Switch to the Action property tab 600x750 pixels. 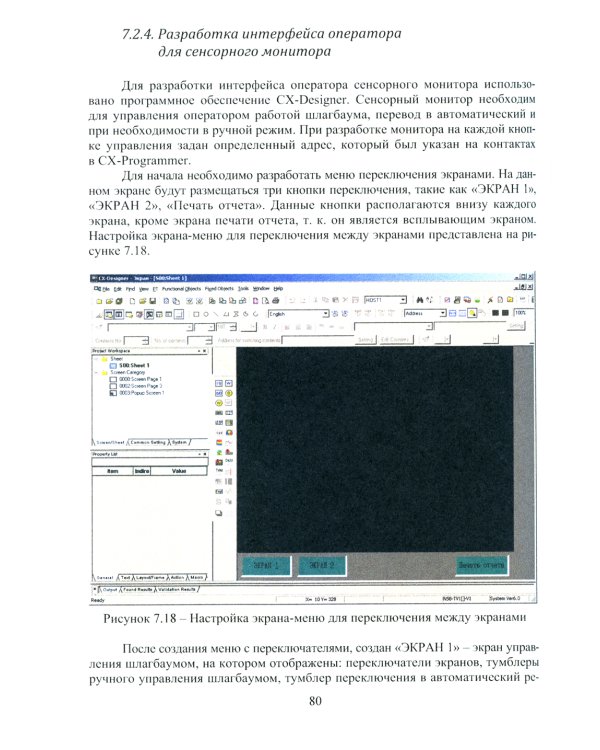tap(178, 578)
